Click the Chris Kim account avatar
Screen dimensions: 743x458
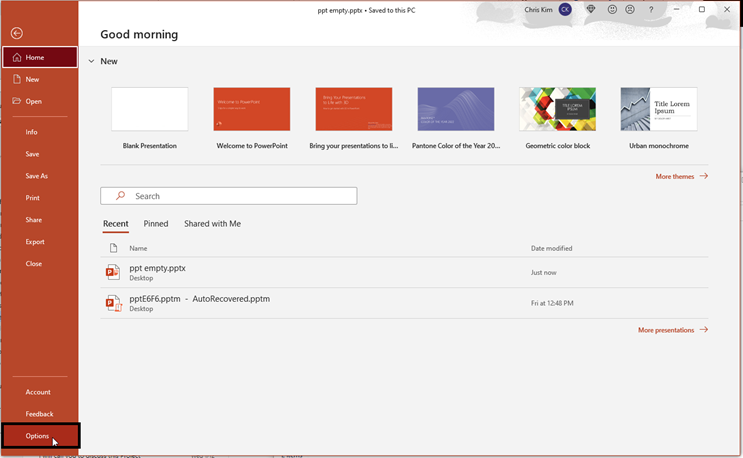pyautogui.click(x=565, y=9)
